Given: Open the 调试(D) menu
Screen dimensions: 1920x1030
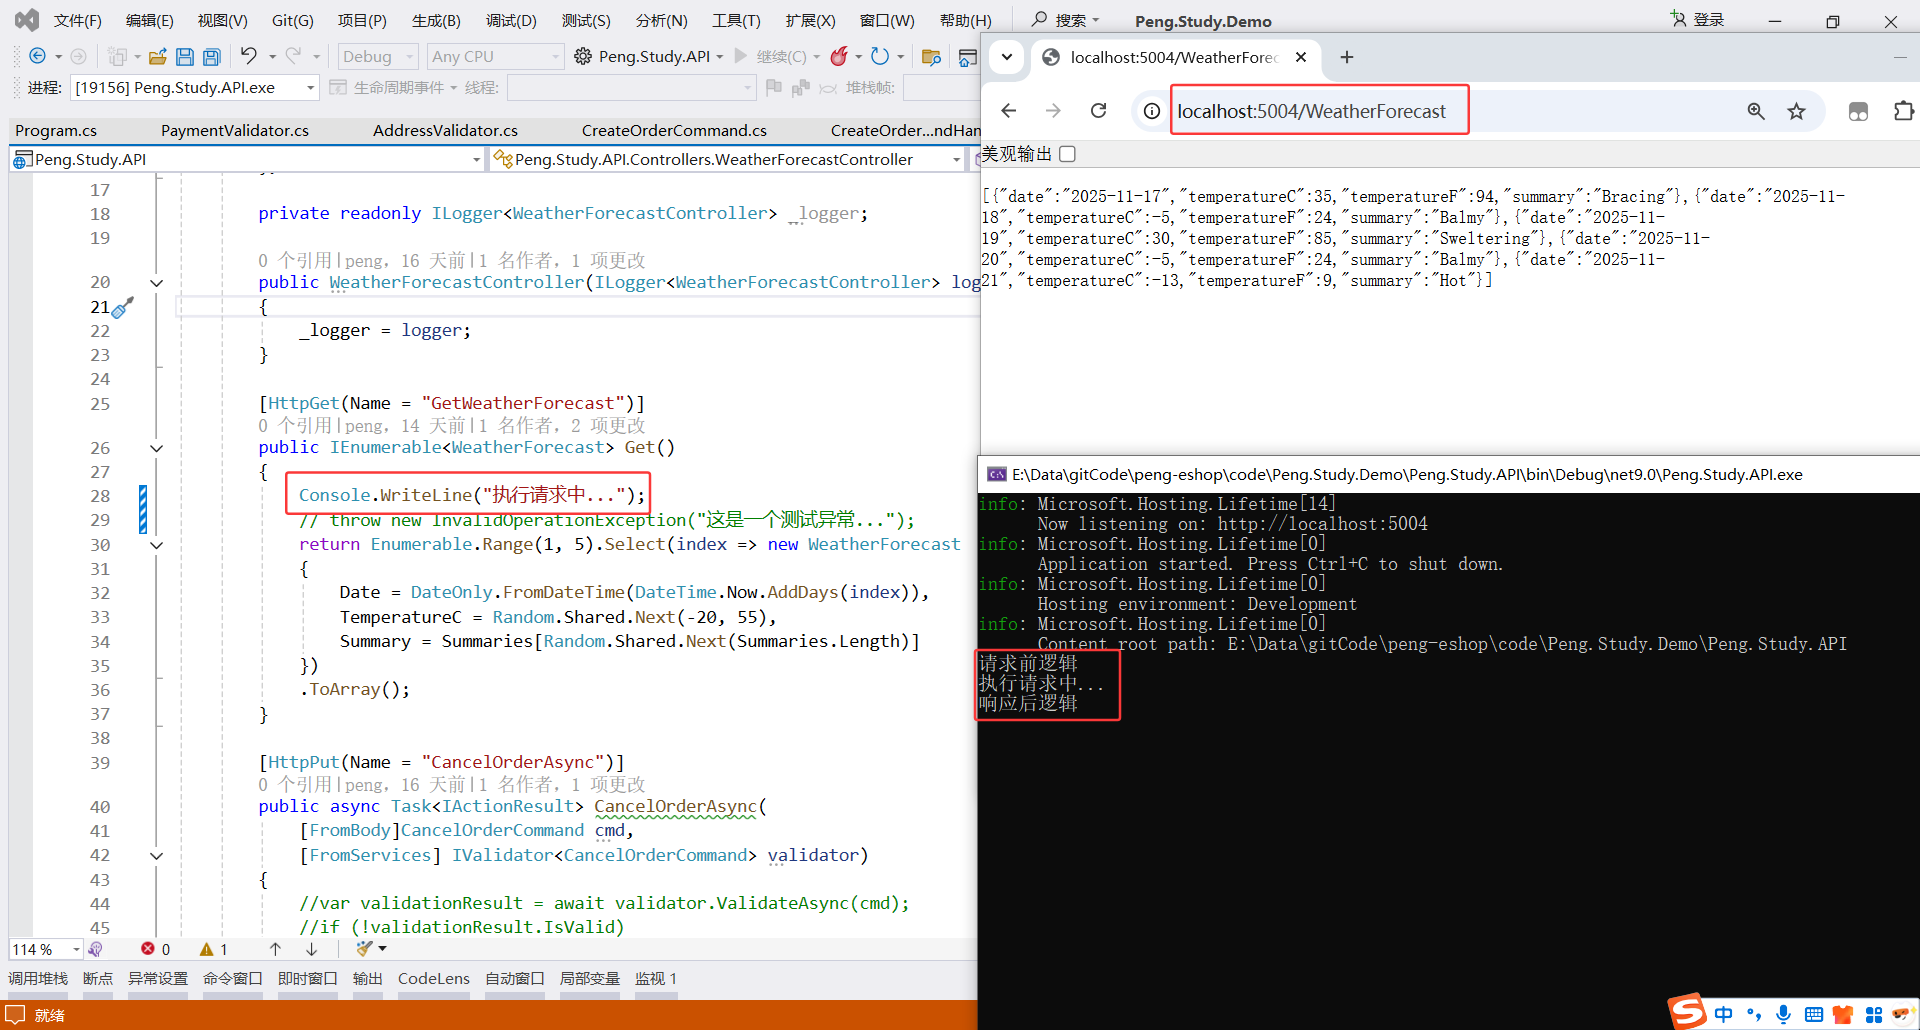Looking at the screenshot, I should pos(511,20).
